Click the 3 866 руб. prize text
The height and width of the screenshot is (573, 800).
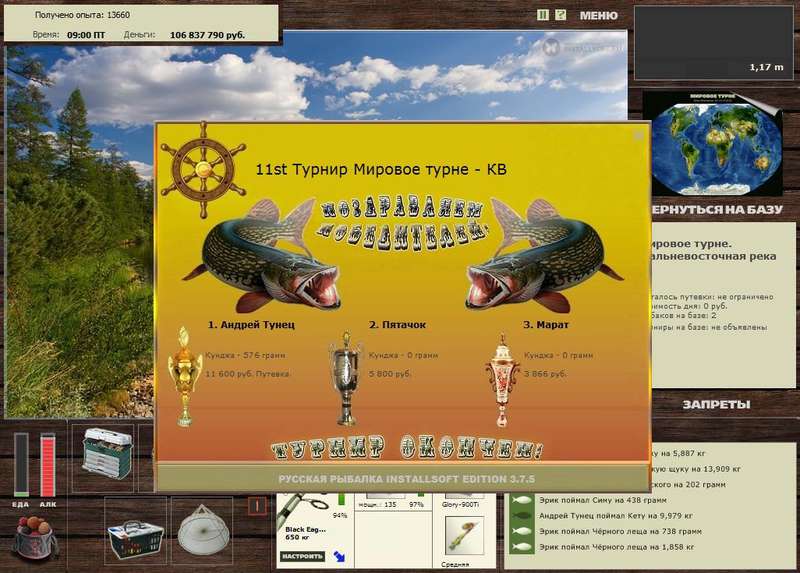pyautogui.click(x=545, y=374)
